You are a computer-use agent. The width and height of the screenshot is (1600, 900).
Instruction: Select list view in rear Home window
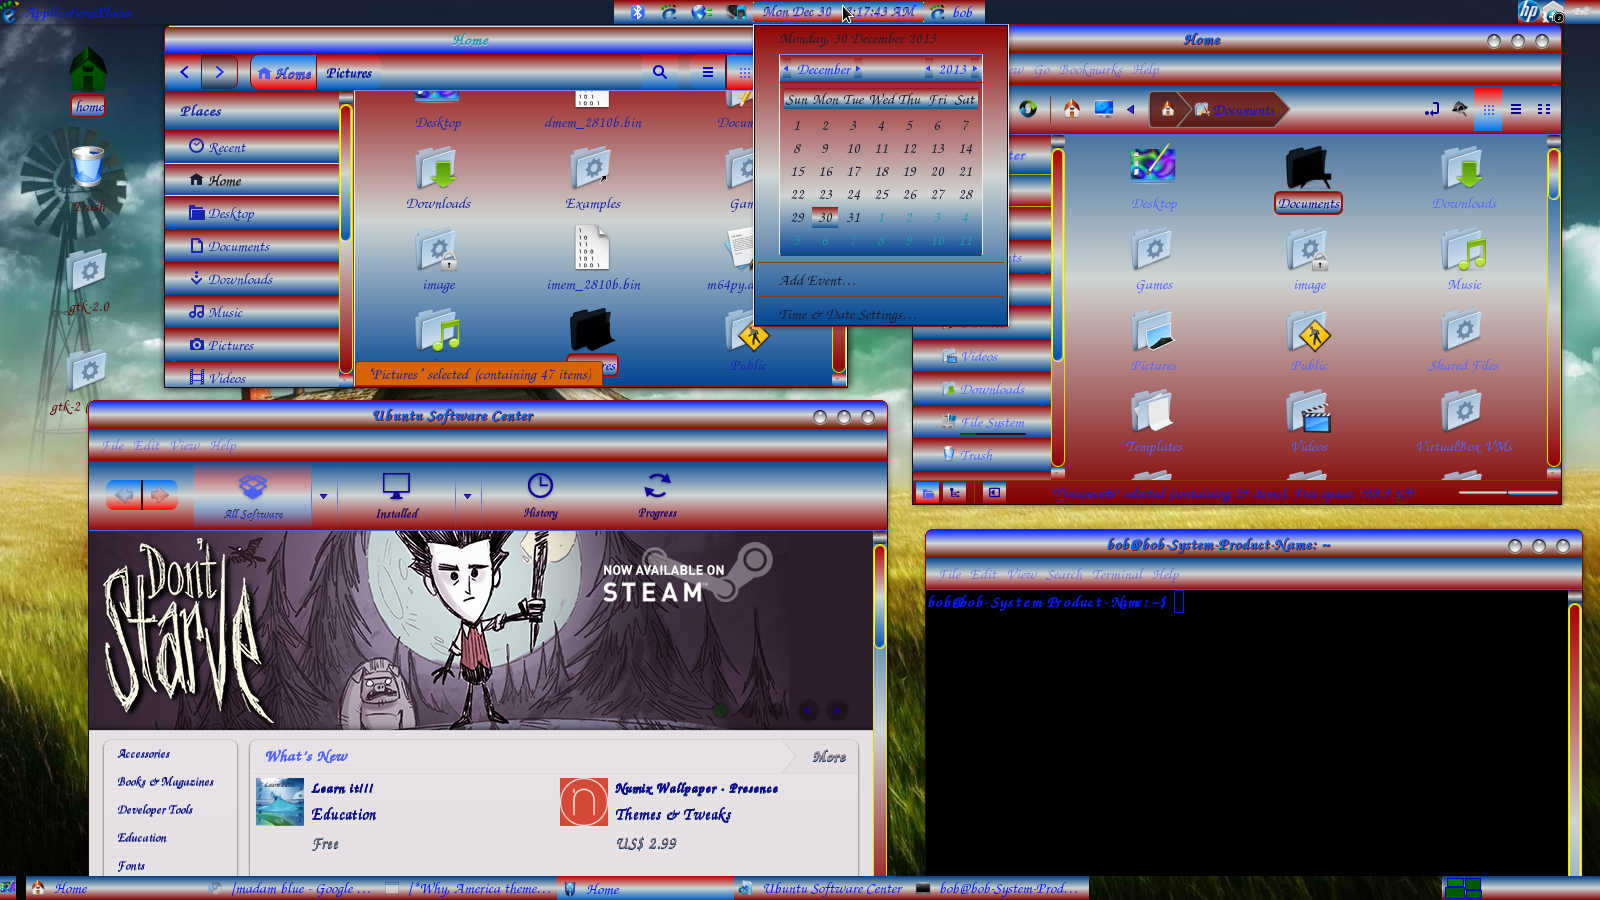click(1516, 109)
